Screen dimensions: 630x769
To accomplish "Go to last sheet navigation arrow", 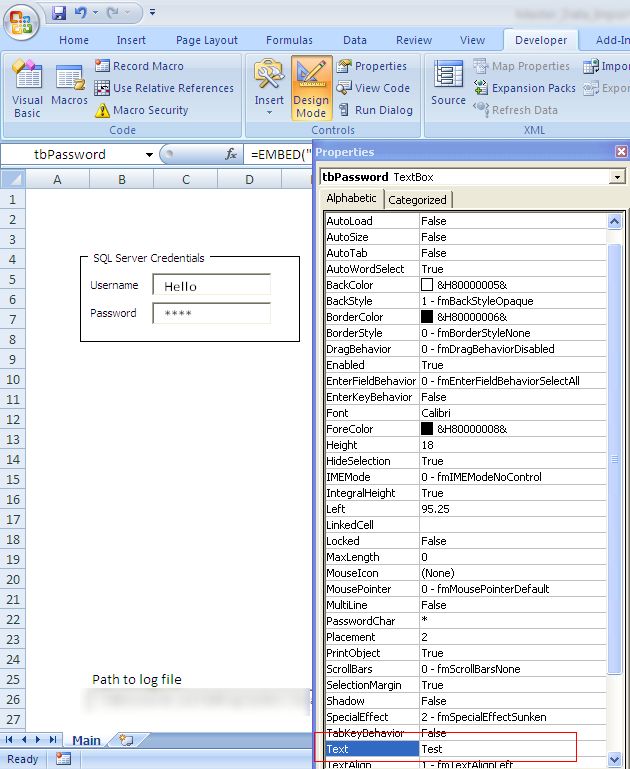I will coord(53,740).
